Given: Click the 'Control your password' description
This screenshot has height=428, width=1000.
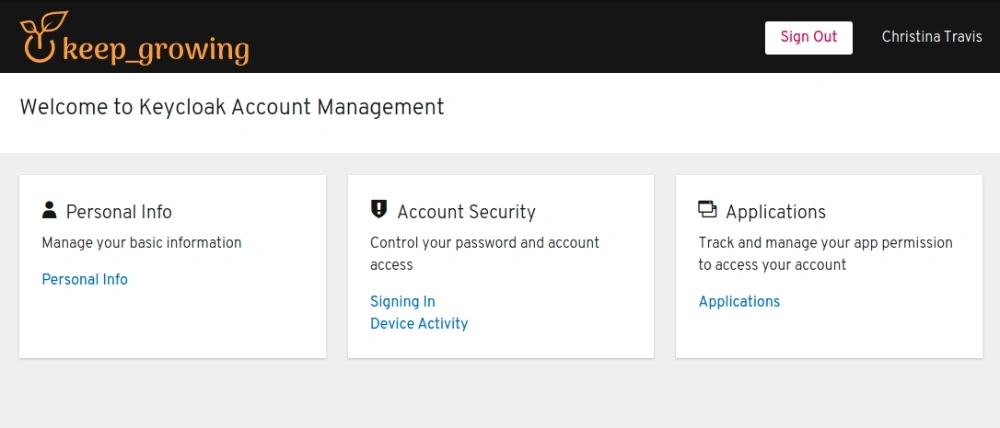Looking at the screenshot, I should coord(485,253).
